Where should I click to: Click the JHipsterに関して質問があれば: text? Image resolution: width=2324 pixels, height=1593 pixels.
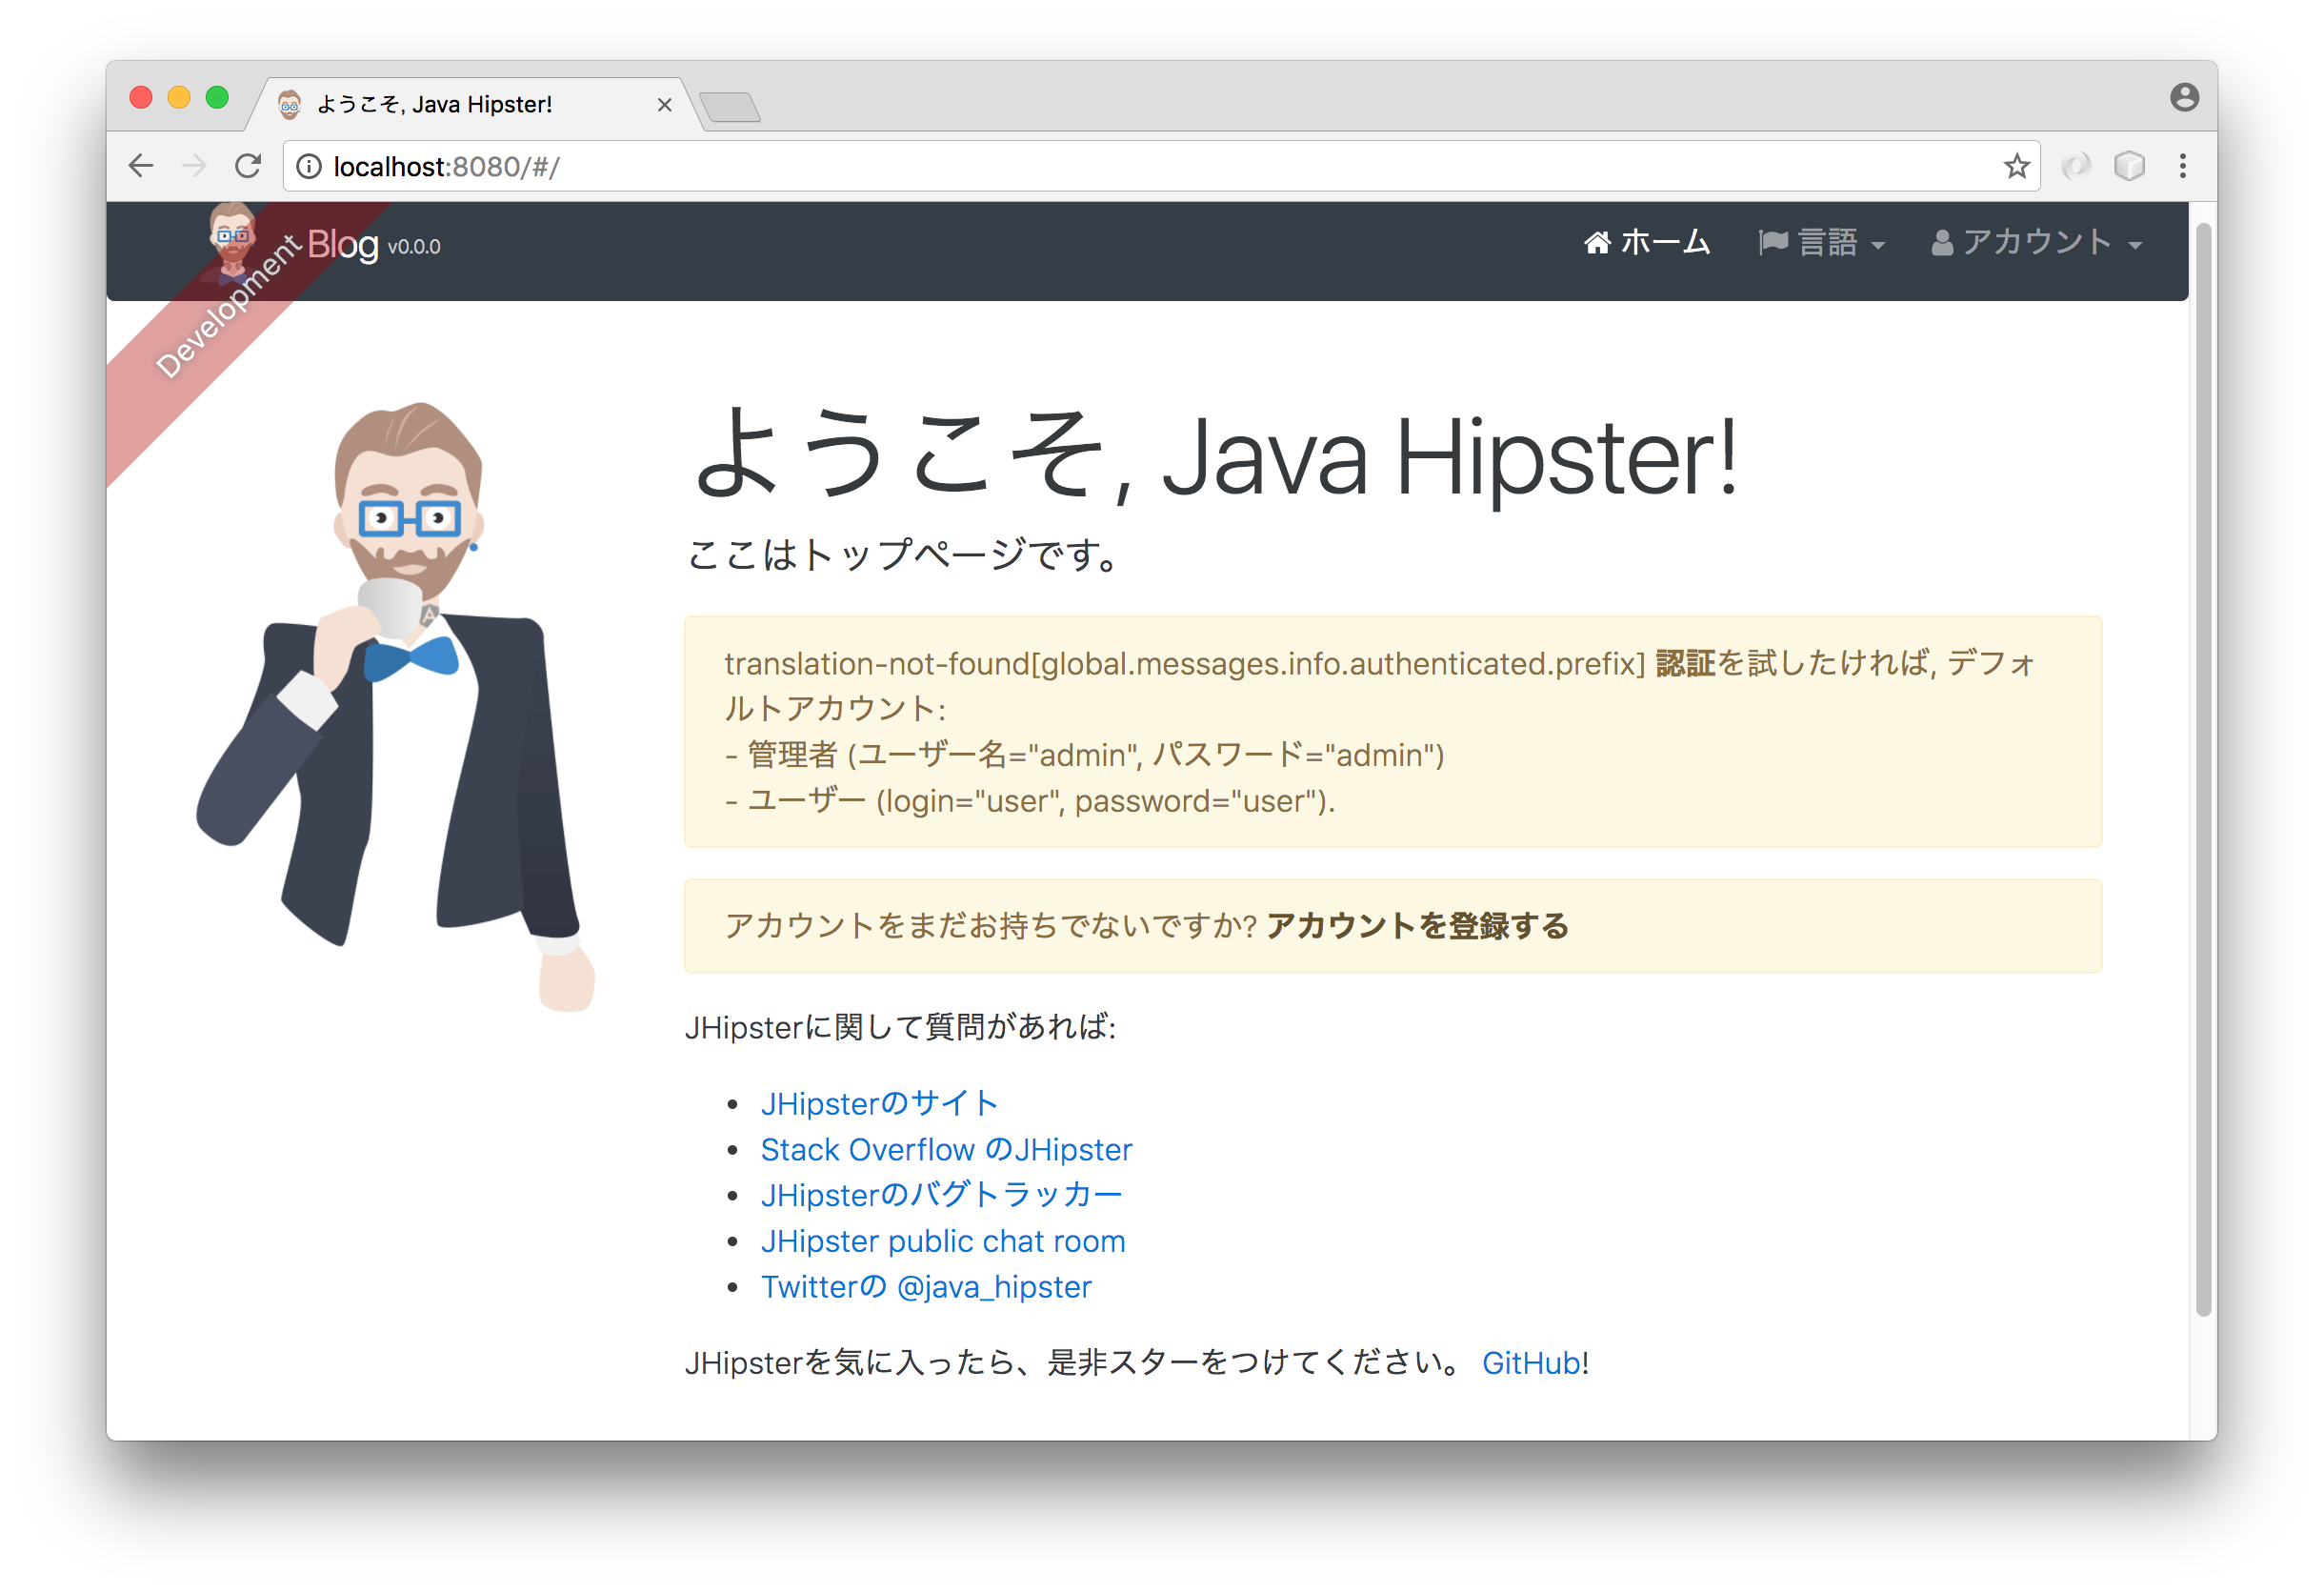tap(900, 1027)
